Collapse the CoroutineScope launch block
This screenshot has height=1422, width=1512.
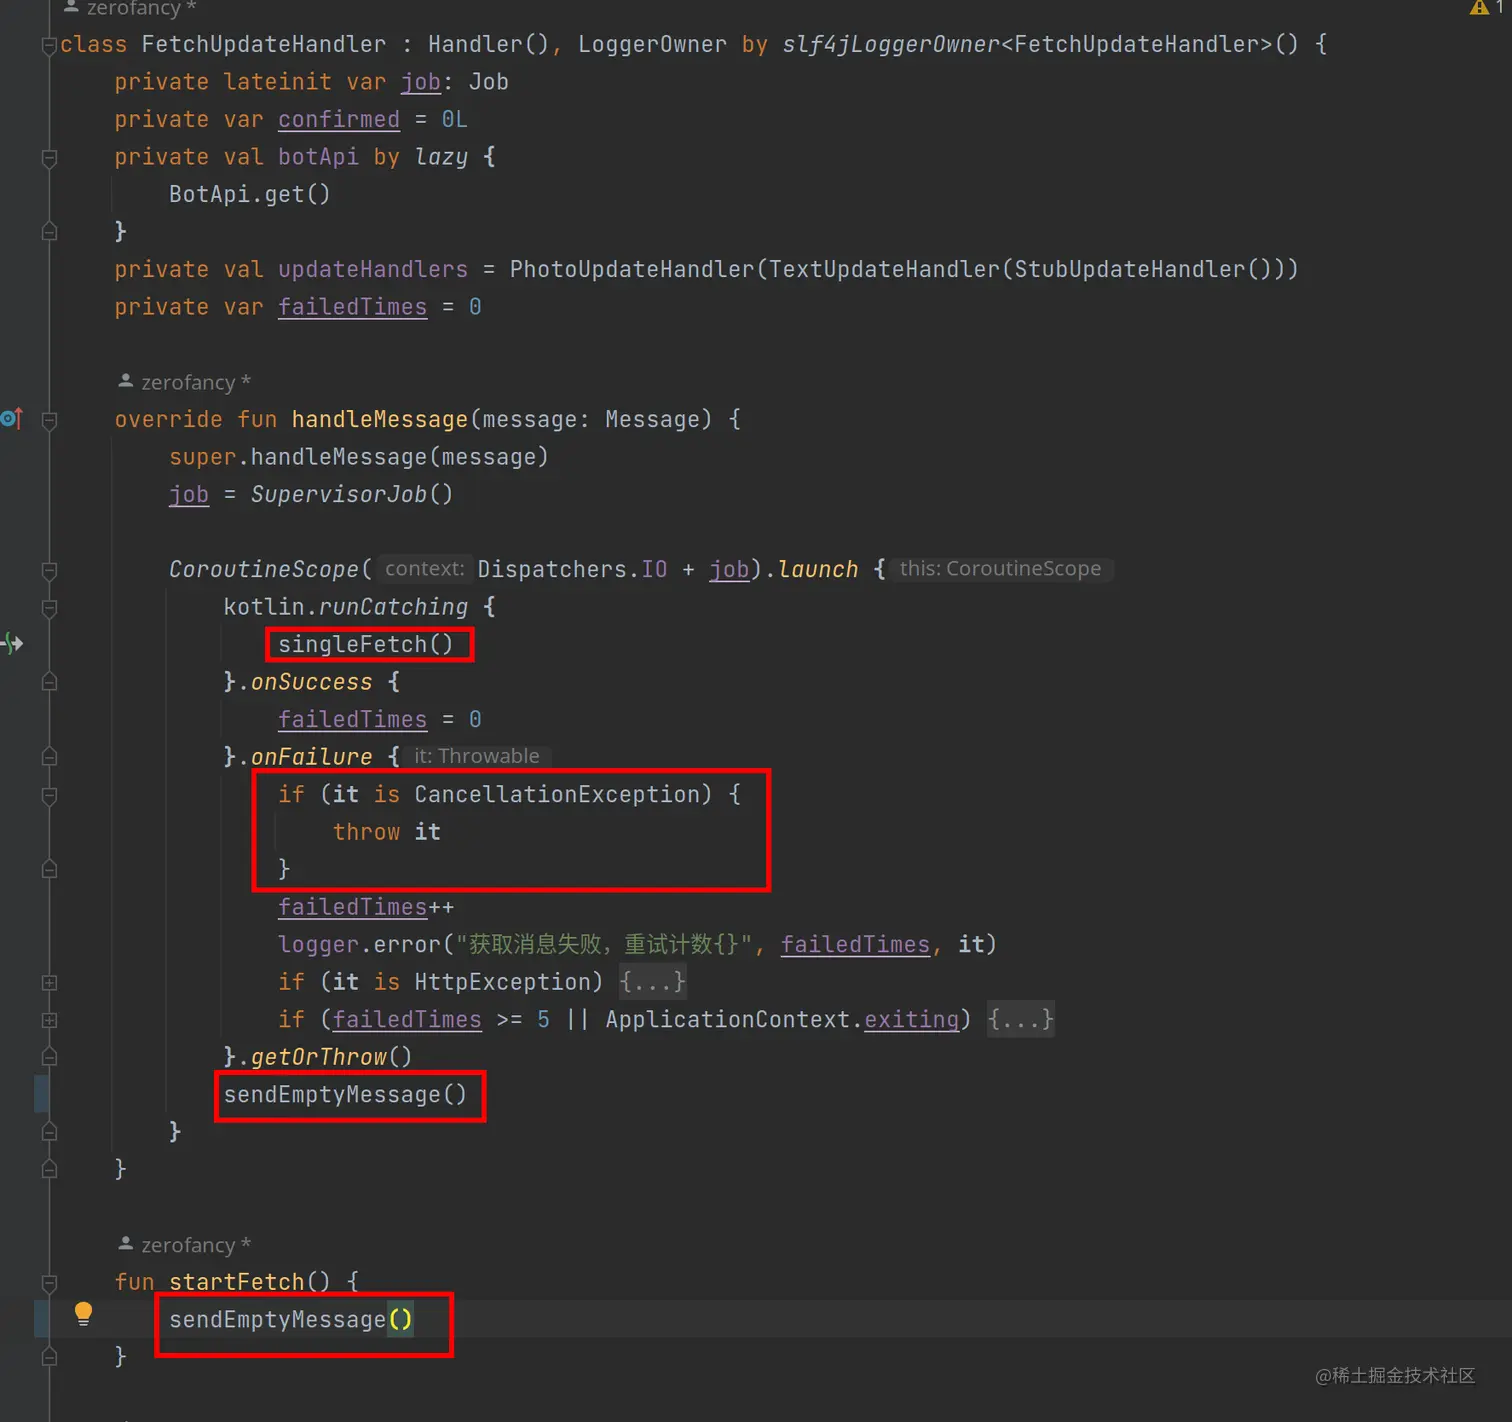pyautogui.click(x=49, y=570)
